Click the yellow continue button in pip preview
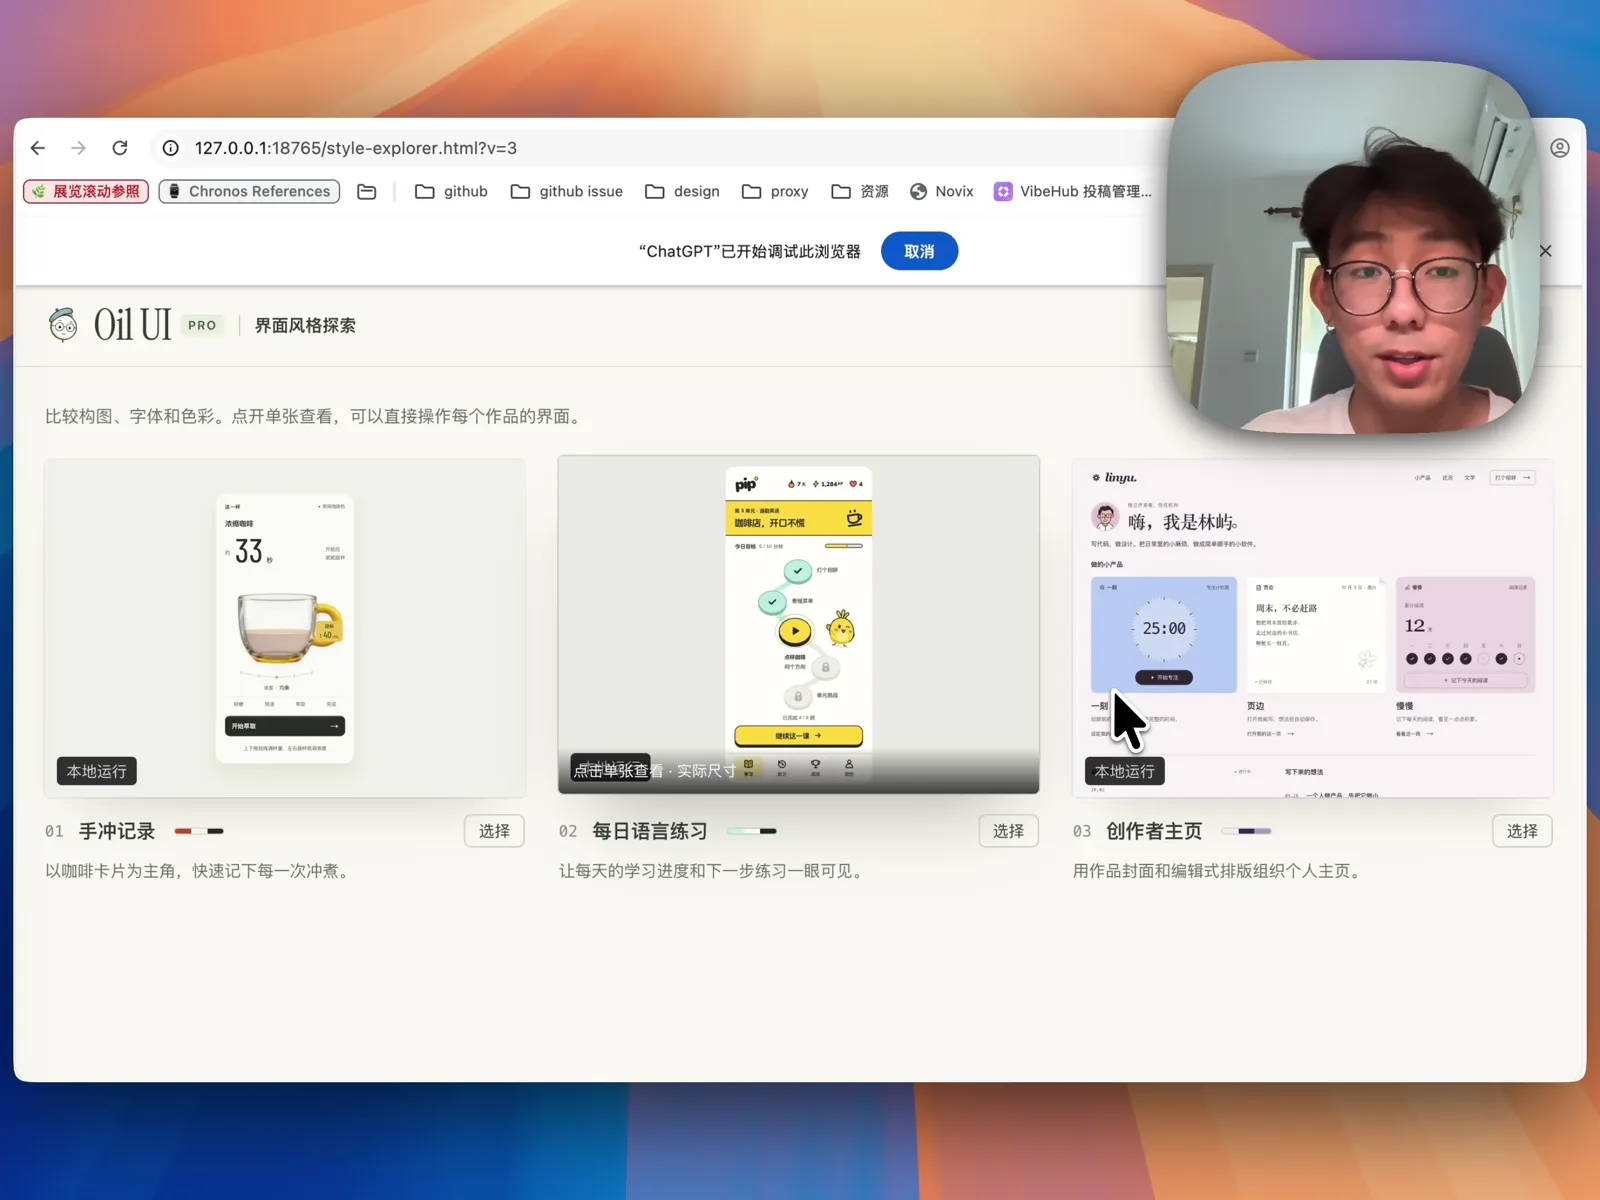Screen dimensions: 1600x1200 point(798,735)
